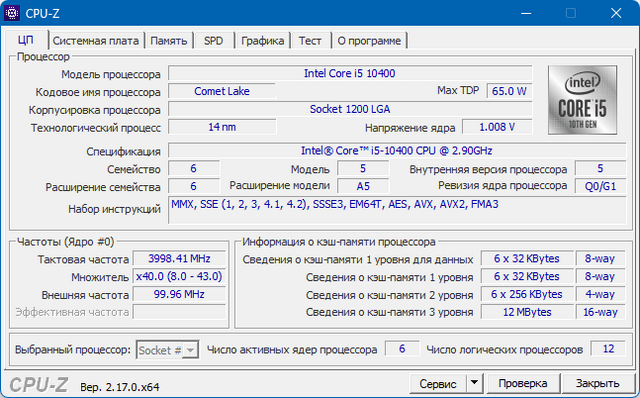640x398 pixels.
Task: Click the Закрыть button
Action: pos(598,383)
